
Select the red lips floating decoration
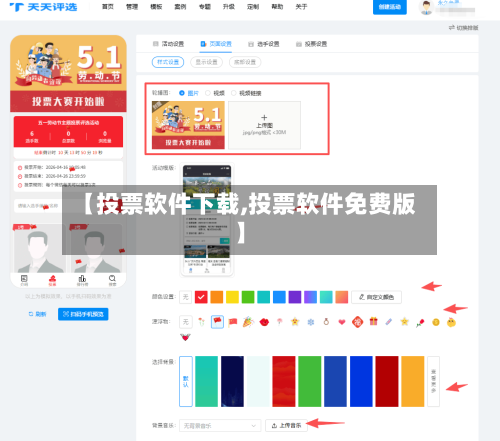[264, 322]
